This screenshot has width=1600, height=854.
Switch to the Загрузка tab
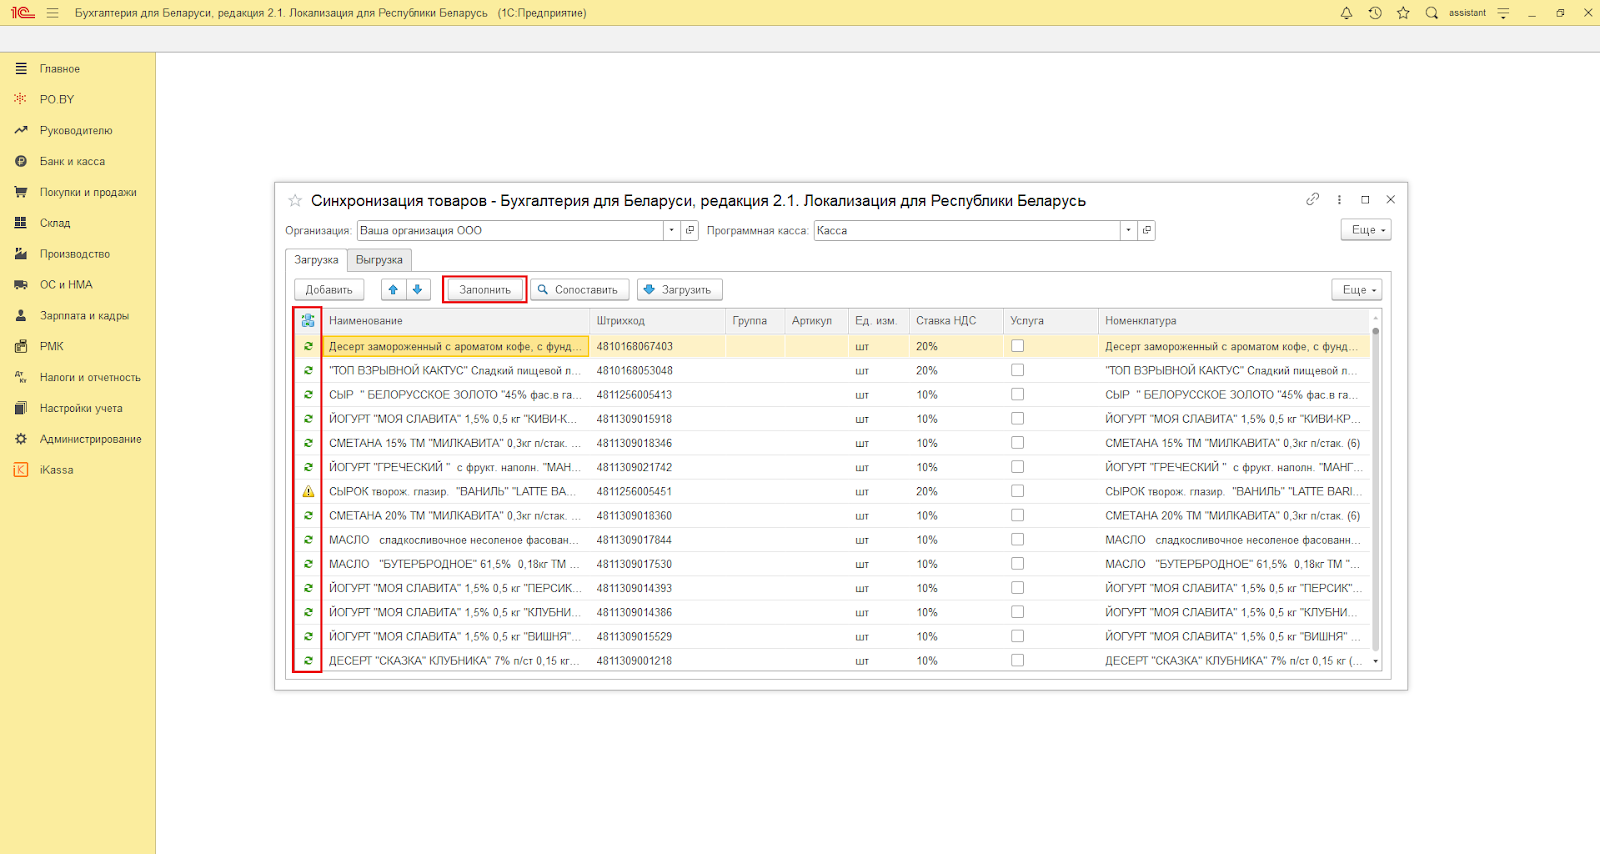(x=316, y=260)
